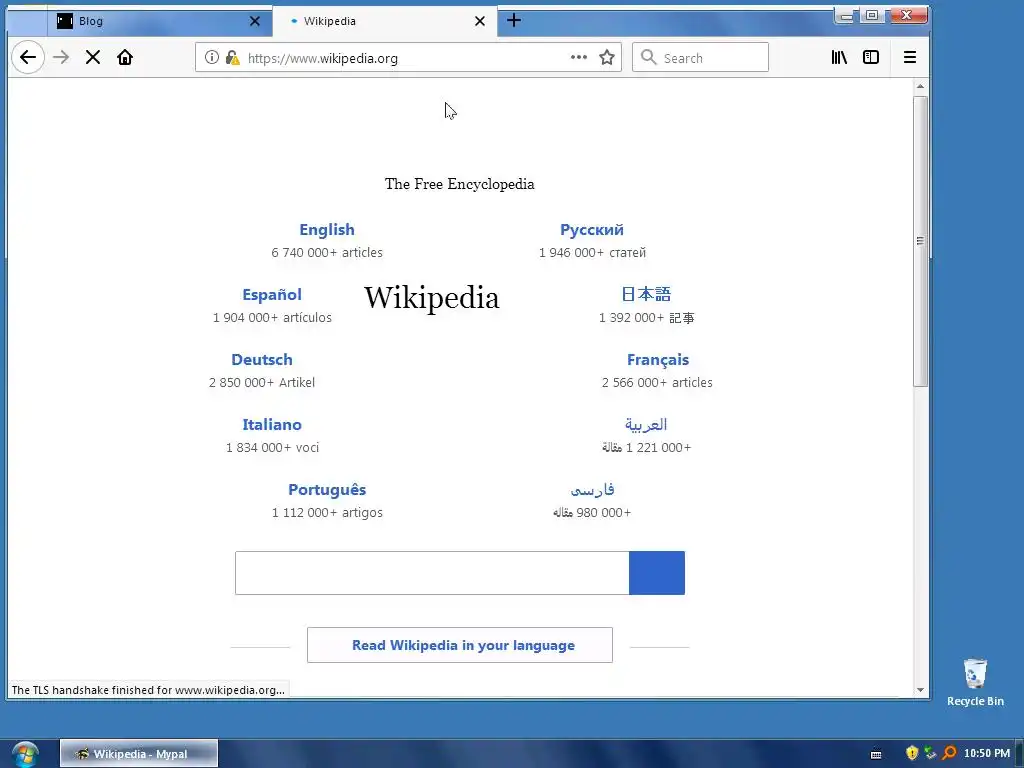Select the Wikipedia tab
1024x768 pixels.
click(x=385, y=21)
